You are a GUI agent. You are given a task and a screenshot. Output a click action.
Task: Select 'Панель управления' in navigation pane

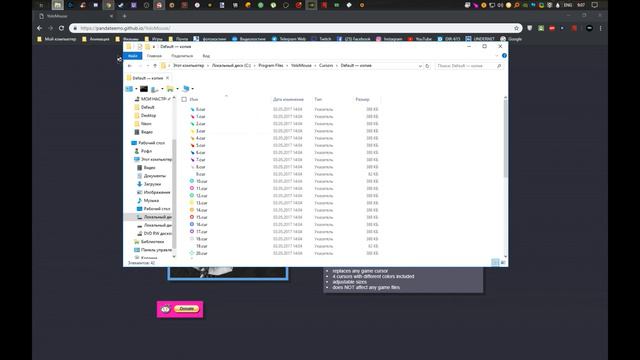pos(156,250)
